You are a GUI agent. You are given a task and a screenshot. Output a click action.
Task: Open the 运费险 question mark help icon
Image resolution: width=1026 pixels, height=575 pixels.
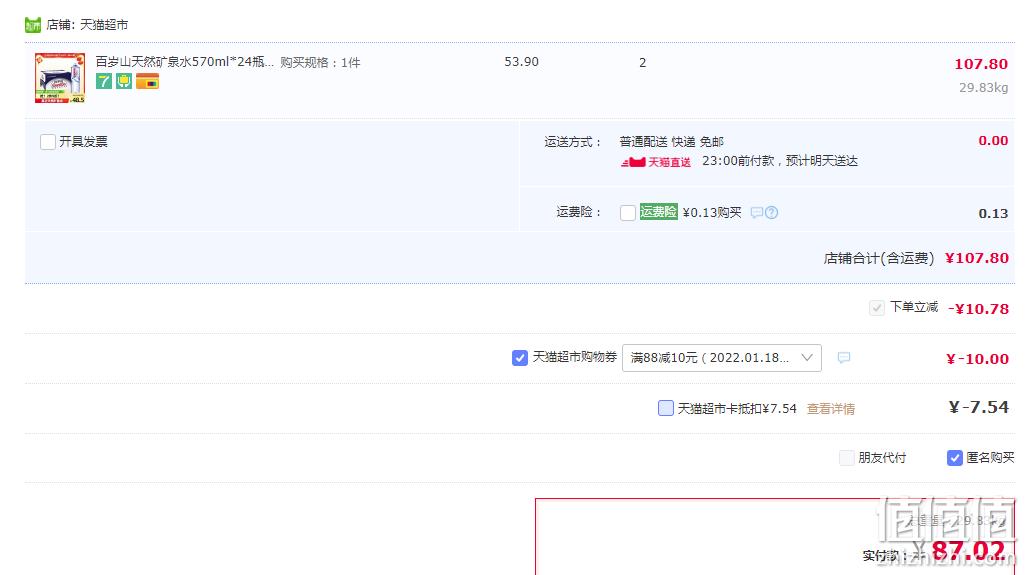tap(771, 213)
